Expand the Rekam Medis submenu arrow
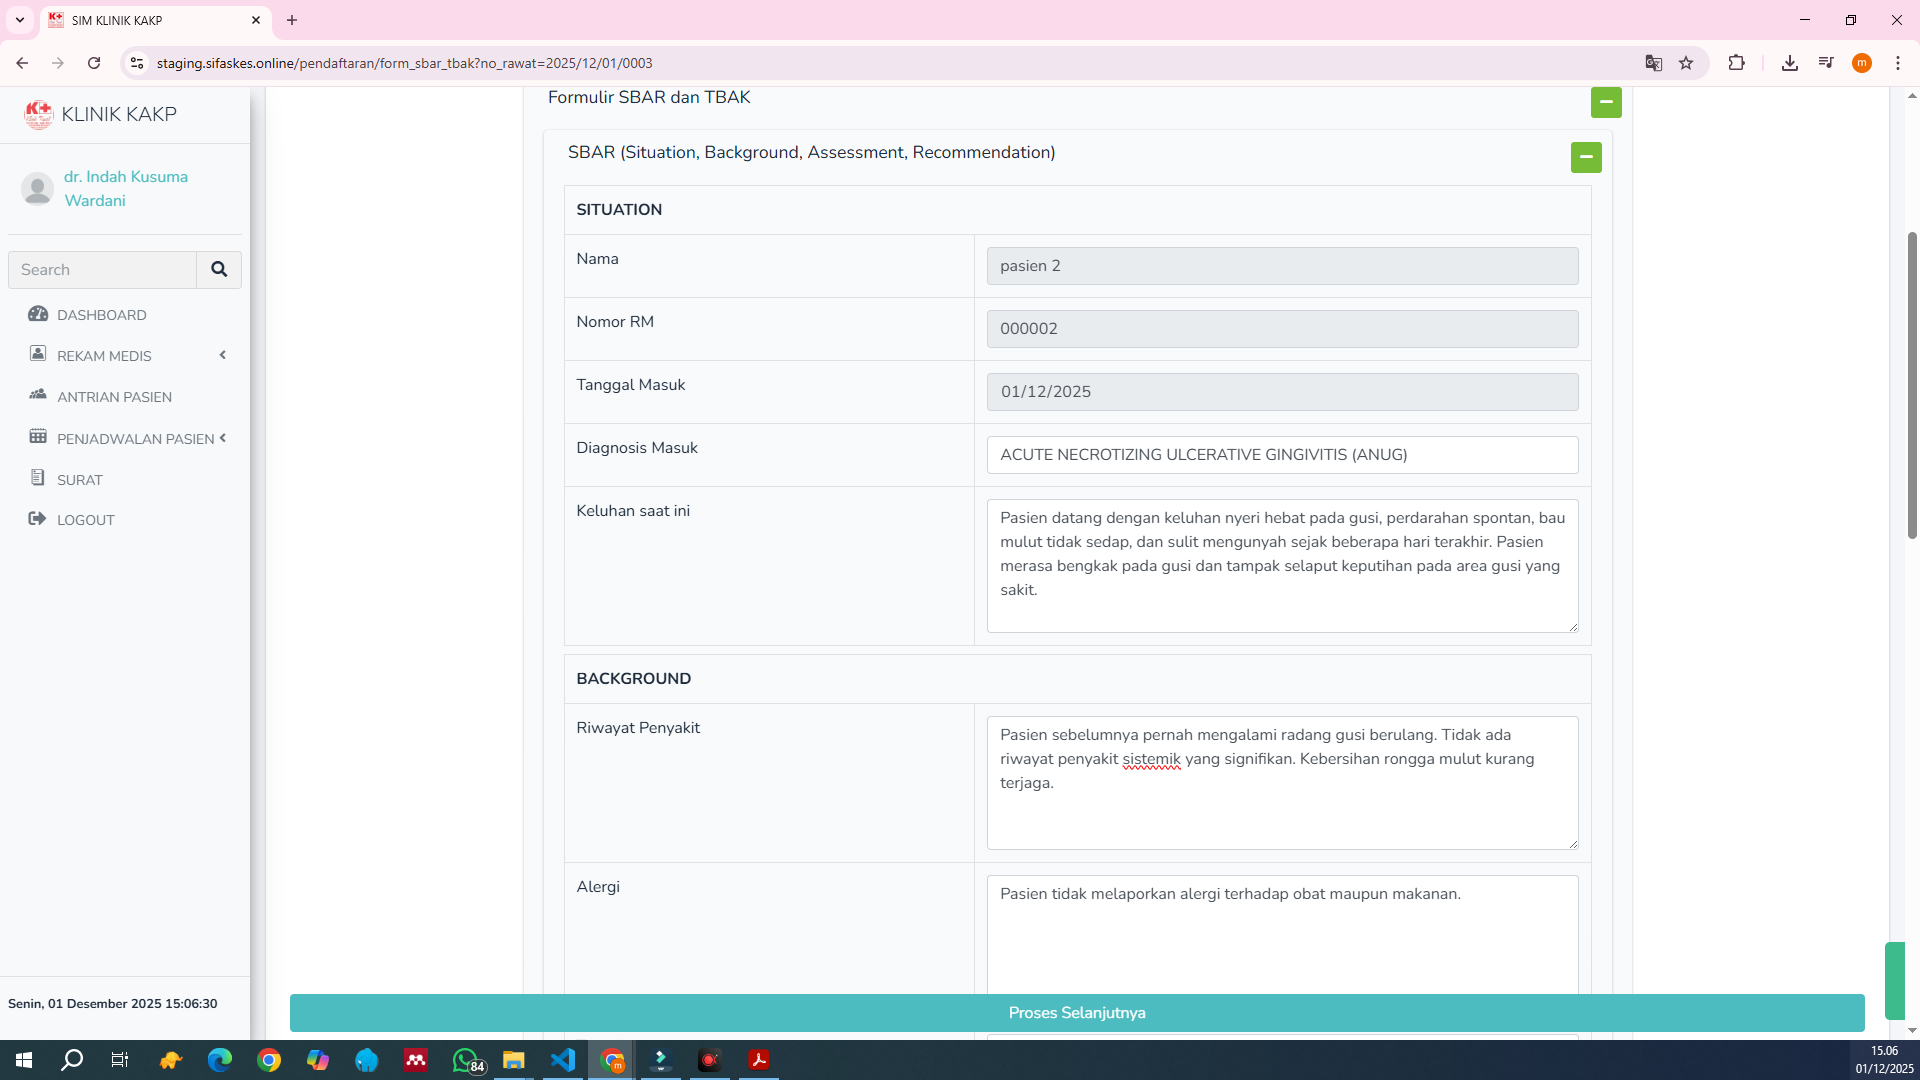 [222, 355]
